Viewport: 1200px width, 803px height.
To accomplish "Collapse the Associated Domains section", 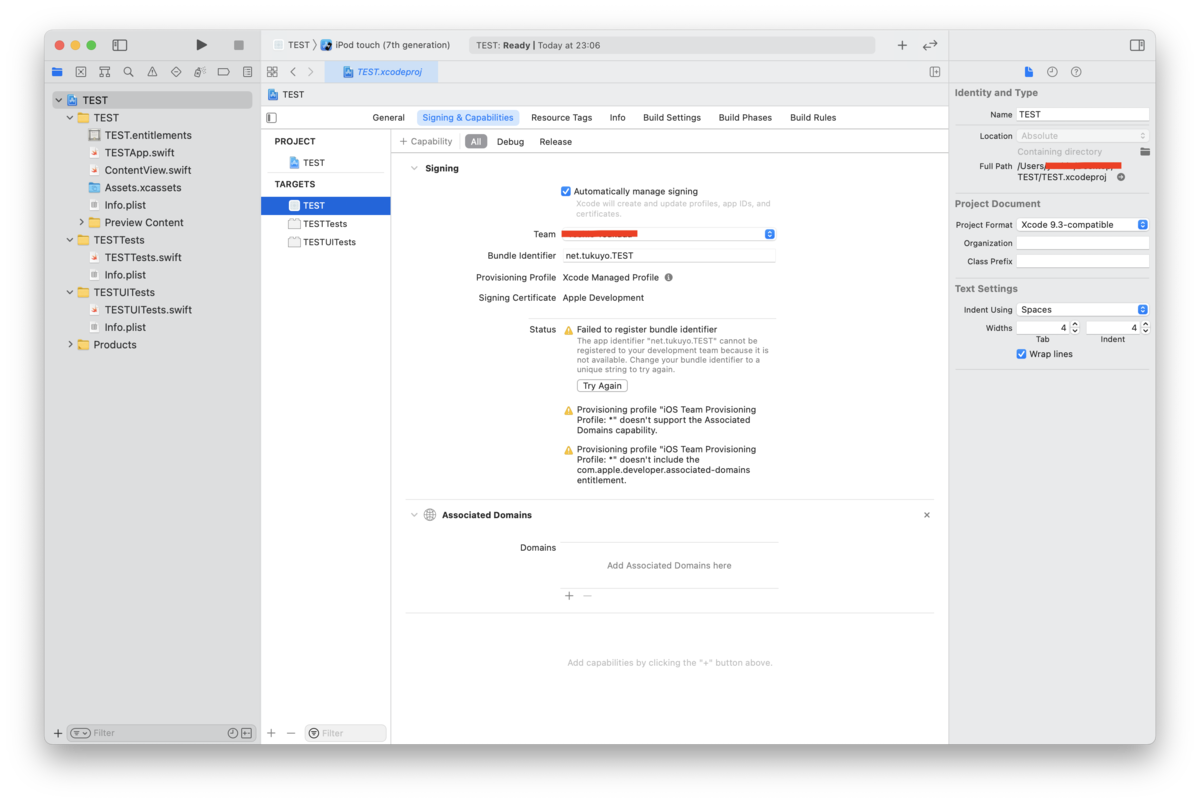I will [414, 515].
